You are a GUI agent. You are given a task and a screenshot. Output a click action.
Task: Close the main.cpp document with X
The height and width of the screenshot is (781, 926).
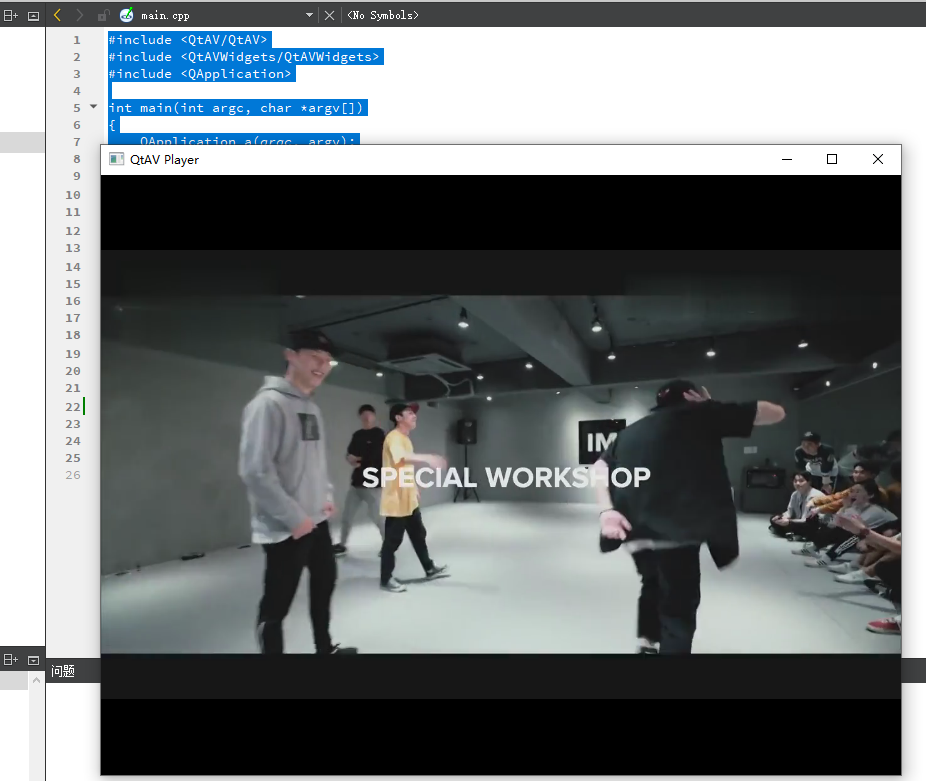330,15
